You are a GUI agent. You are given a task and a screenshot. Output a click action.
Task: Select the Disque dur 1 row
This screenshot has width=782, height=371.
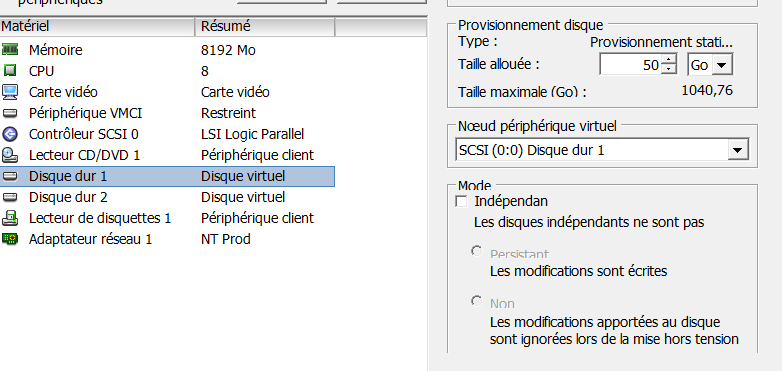(x=168, y=177)
